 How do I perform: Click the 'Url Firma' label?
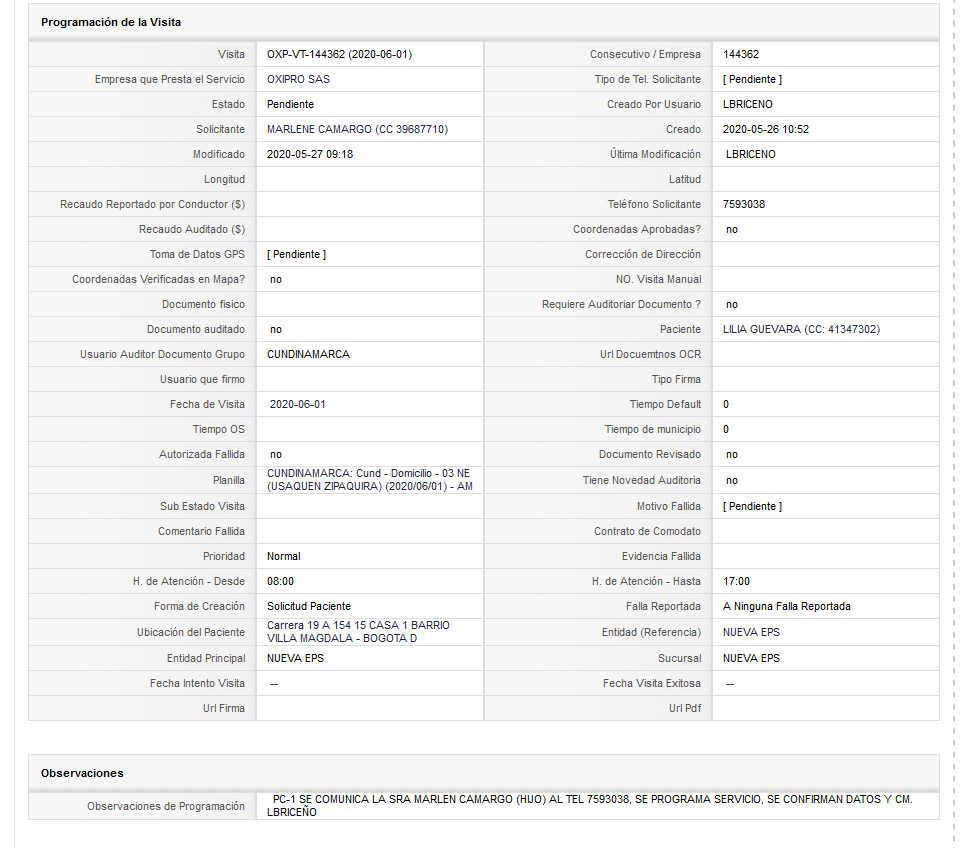pos(224,708)
